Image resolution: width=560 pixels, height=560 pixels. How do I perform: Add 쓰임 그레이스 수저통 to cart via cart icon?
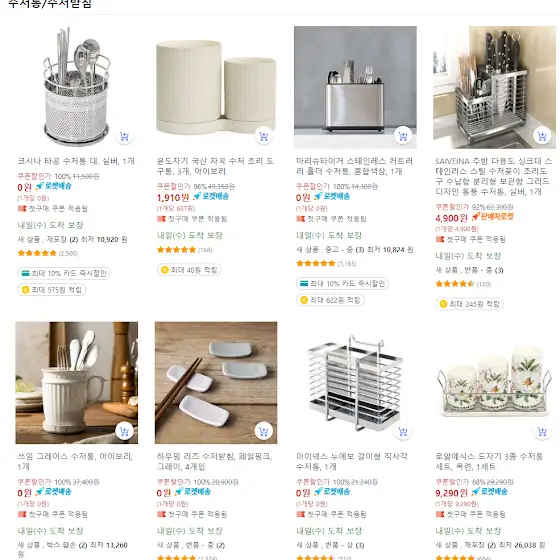pyautogui.click(x=124, y=432)
